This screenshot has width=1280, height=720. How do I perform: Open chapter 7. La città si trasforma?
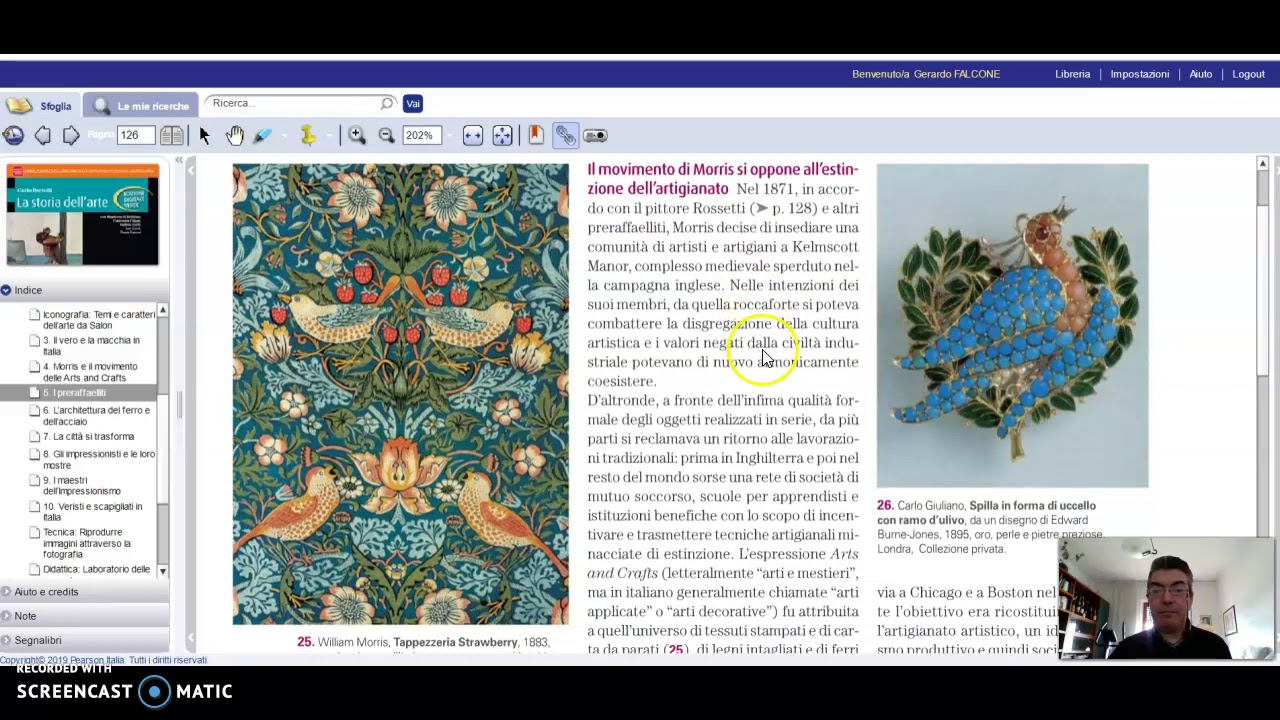tap(90, 437)
